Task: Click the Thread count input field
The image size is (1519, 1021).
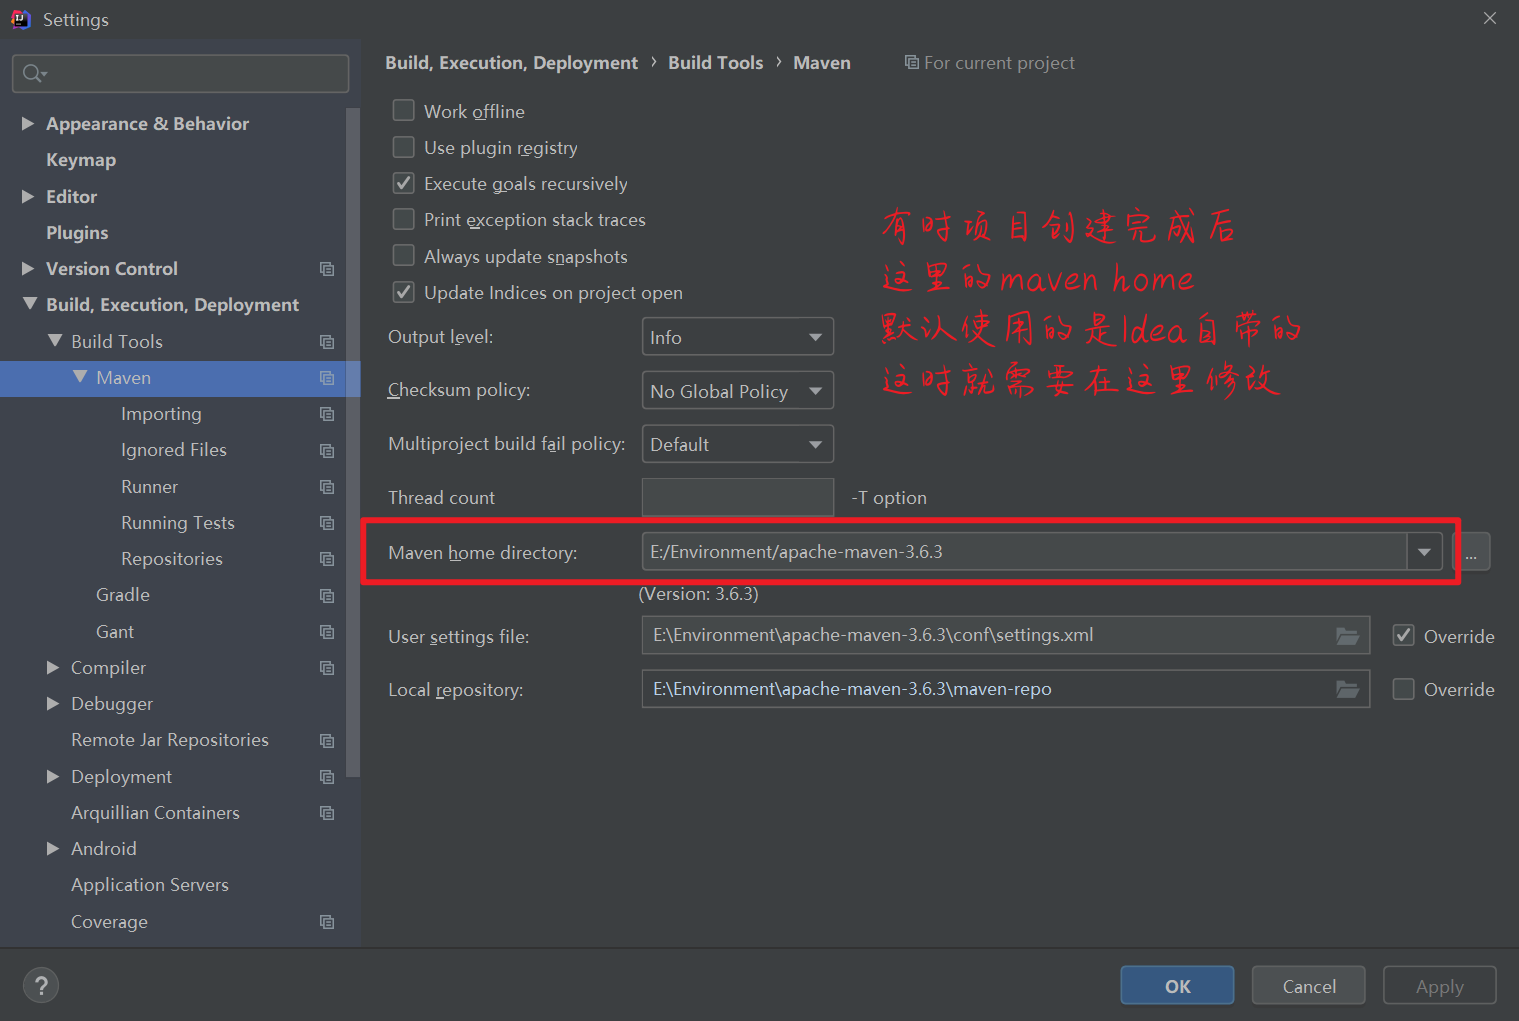Action: pyautogui.click(x=738, y=497)
